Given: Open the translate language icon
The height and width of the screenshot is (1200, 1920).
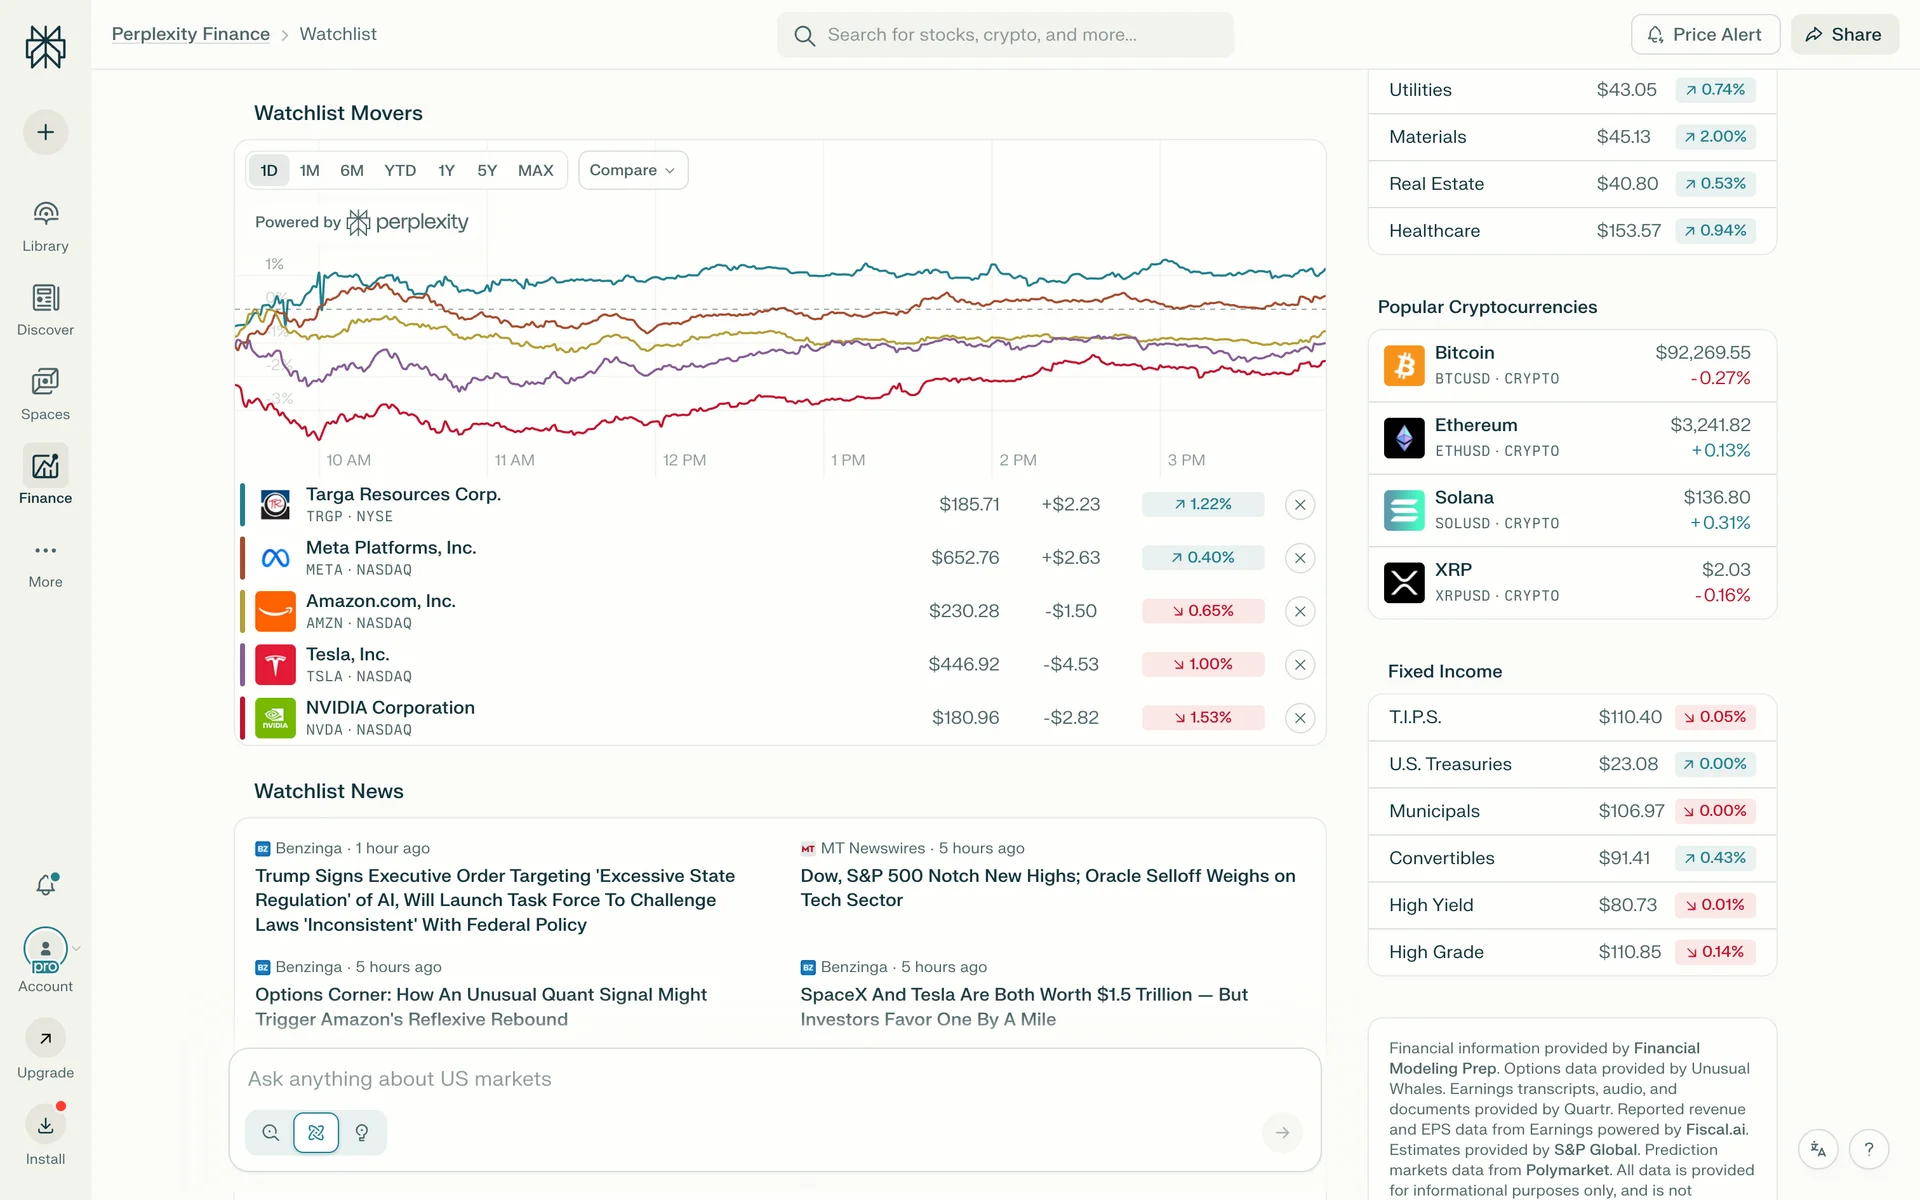Looking at the screenshot, I should click(1818, 1149).
